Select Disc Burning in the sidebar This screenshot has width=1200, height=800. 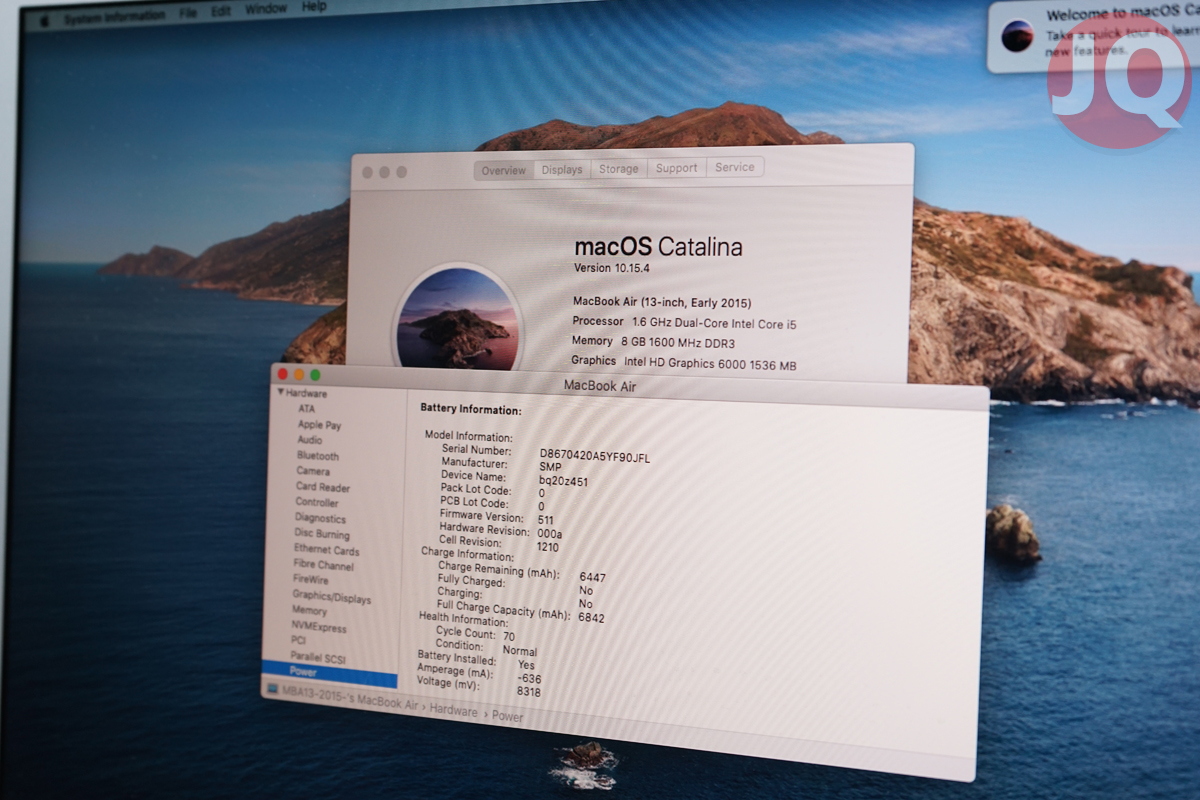(x=322, y=534)
